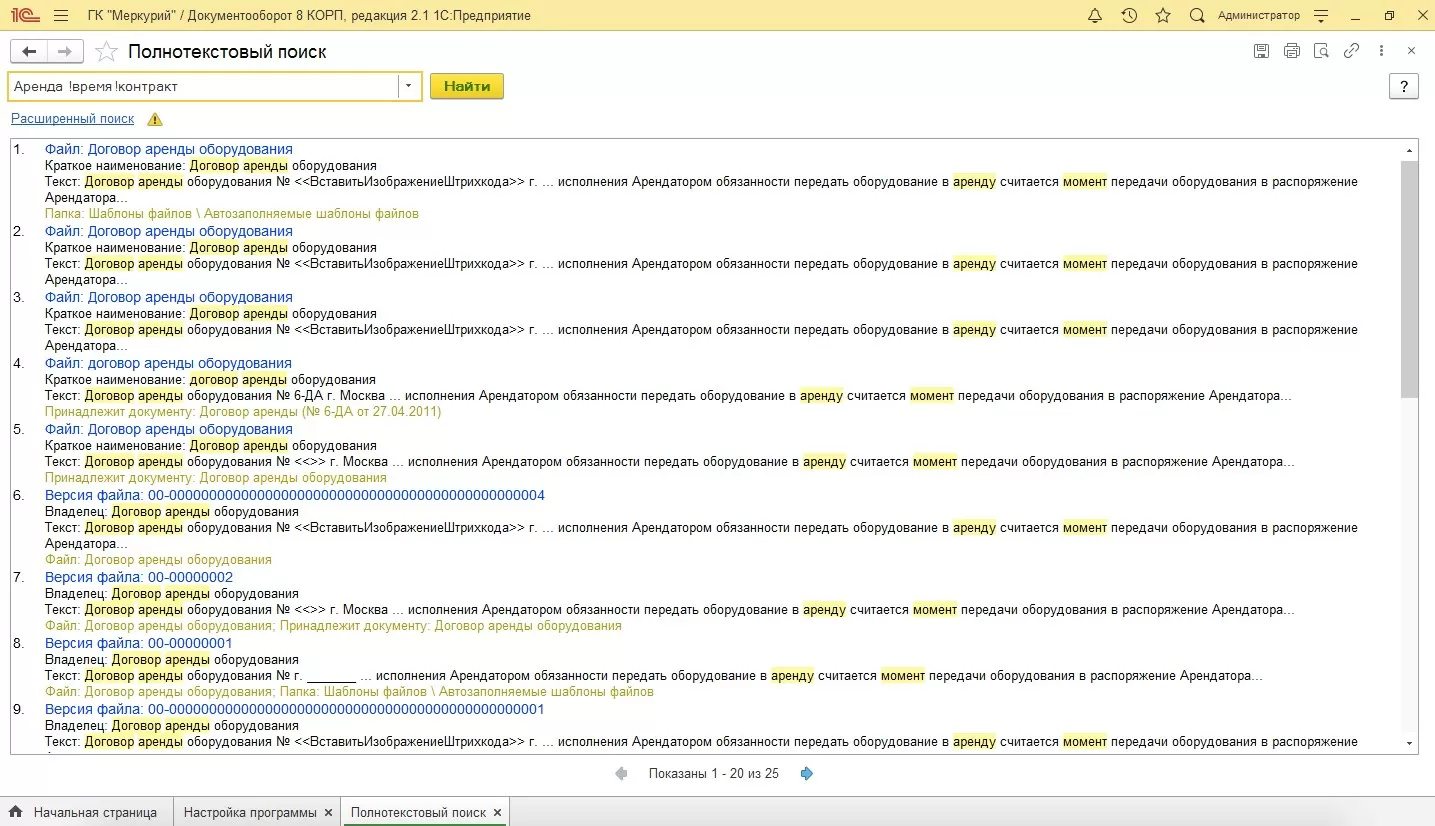The height and width of the screenshot is (826, 1435).
Task: Open service settings menu dropdown
Action: (1321, 16)
